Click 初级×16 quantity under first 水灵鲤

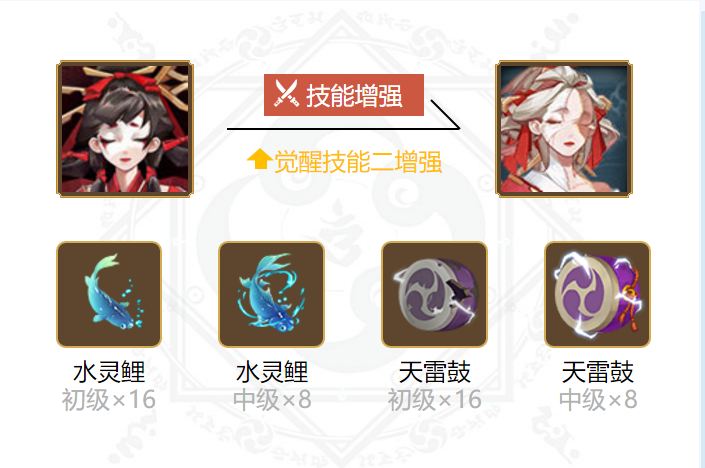point(109,400)
